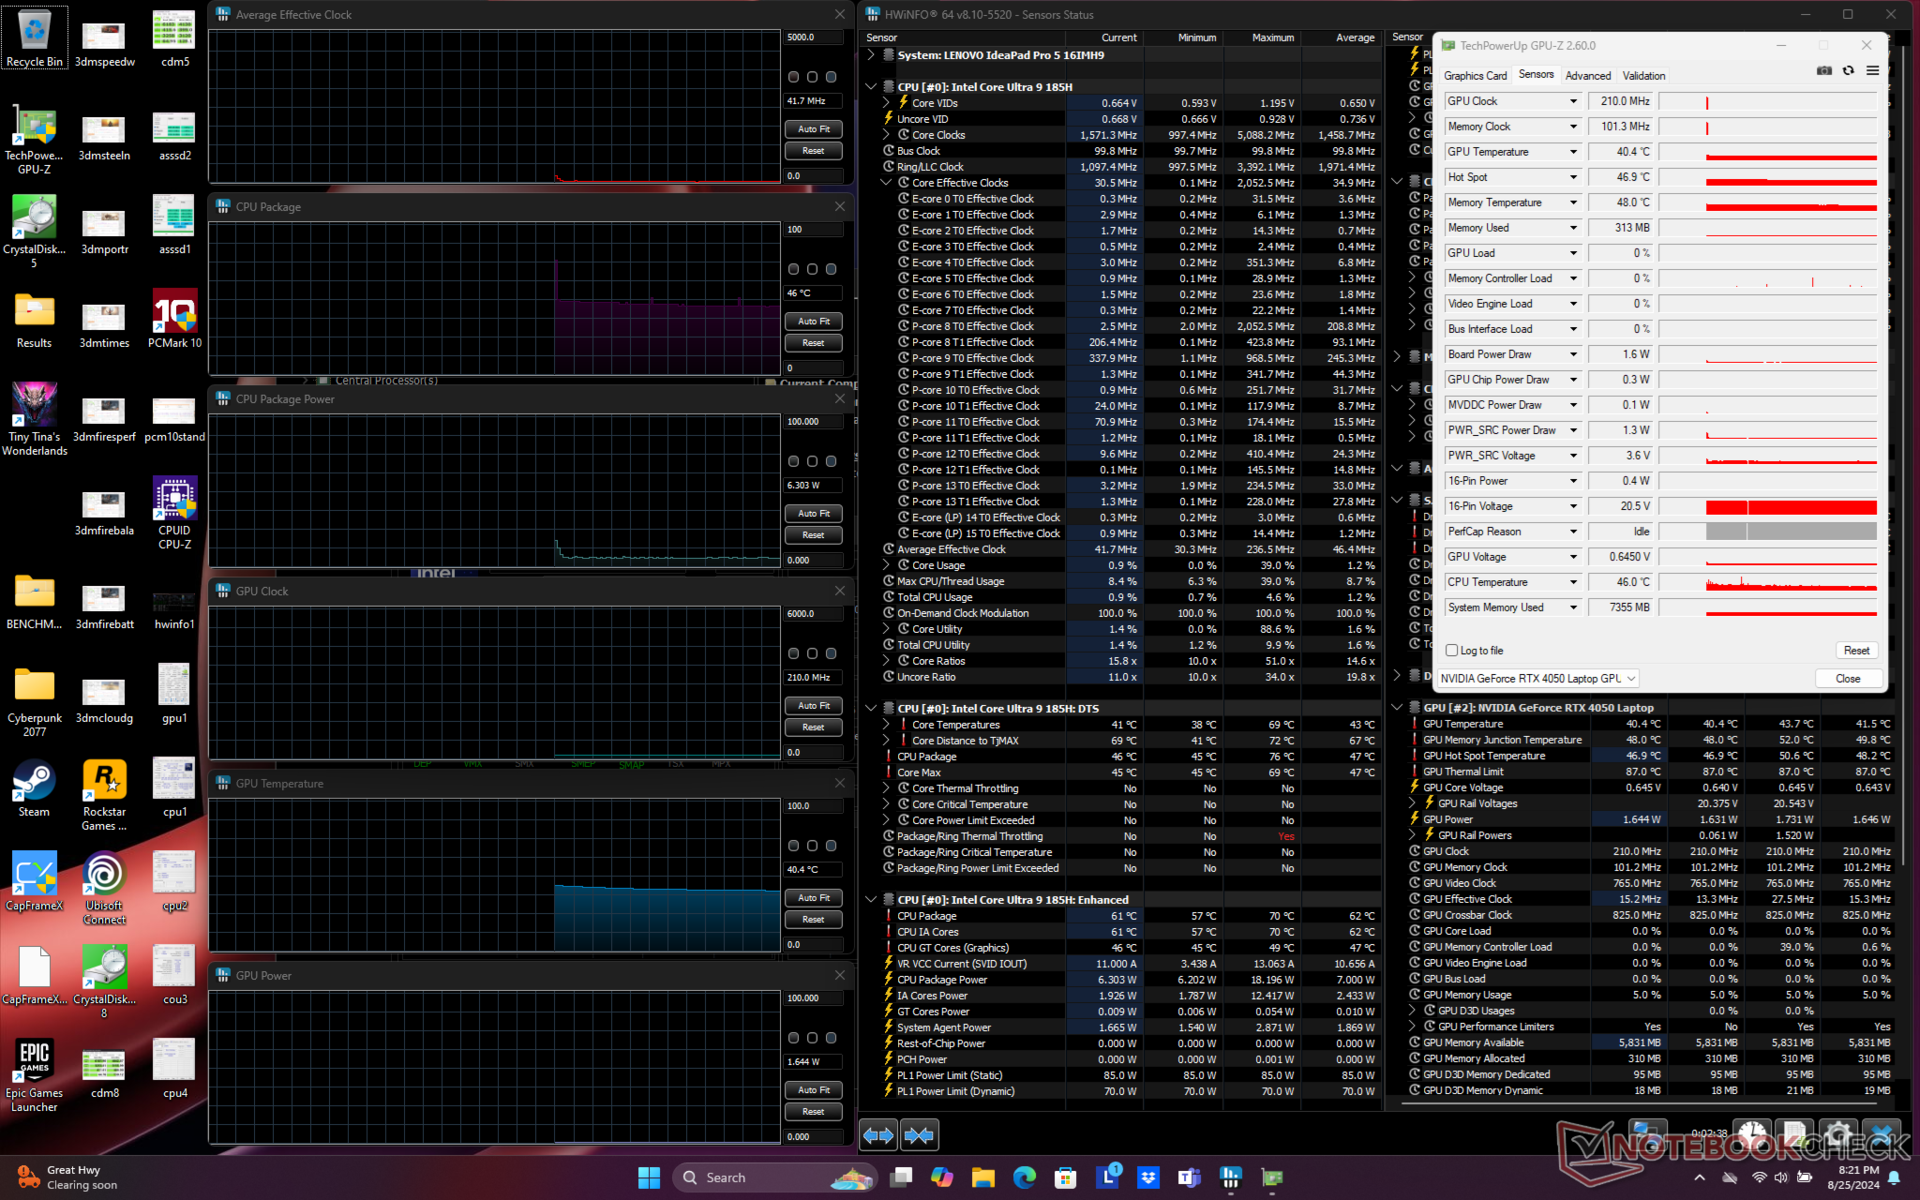Click first circle toggle in CPU Package graph
The width and height of the screenshot is (1920, 1200).
coord(793,269)
